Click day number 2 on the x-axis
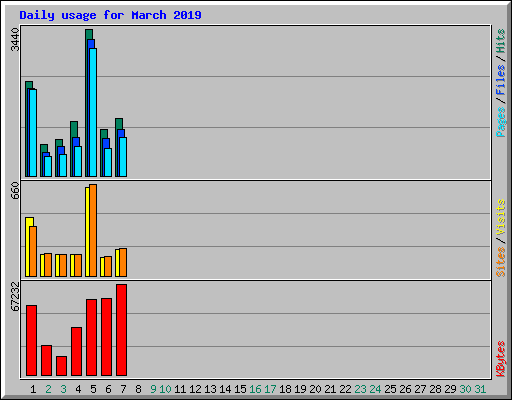The height and width of the screenshot is (400, 512). click(x=48, y=389)
